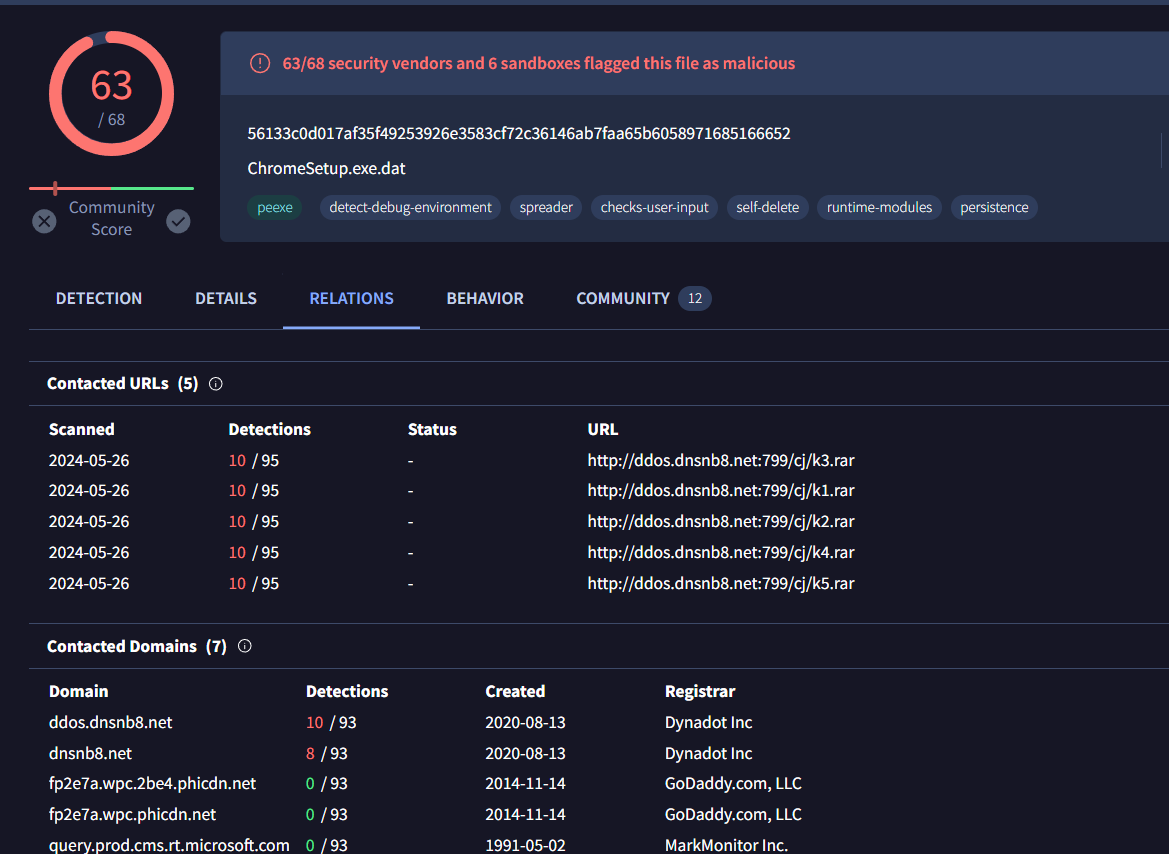Open the Behavior tab
Screen dimensions: 1169x854
(x=485, y=298)
